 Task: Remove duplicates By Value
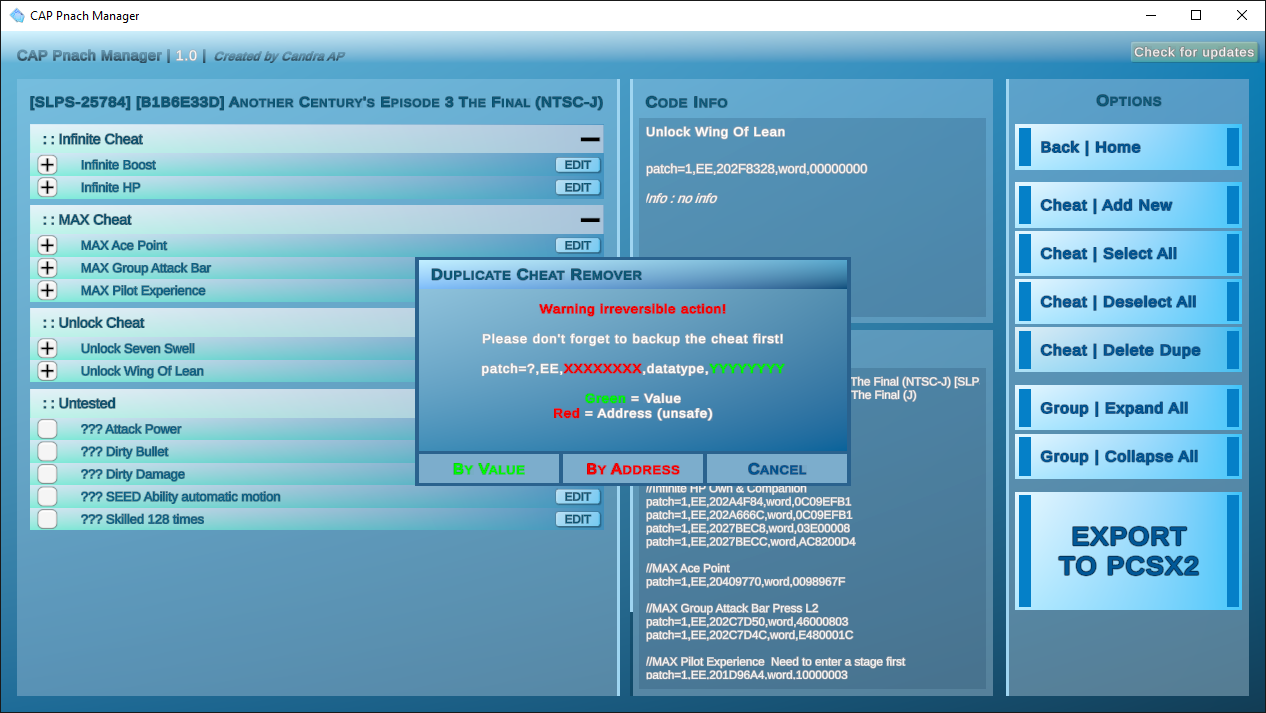(x=489, y=468)
